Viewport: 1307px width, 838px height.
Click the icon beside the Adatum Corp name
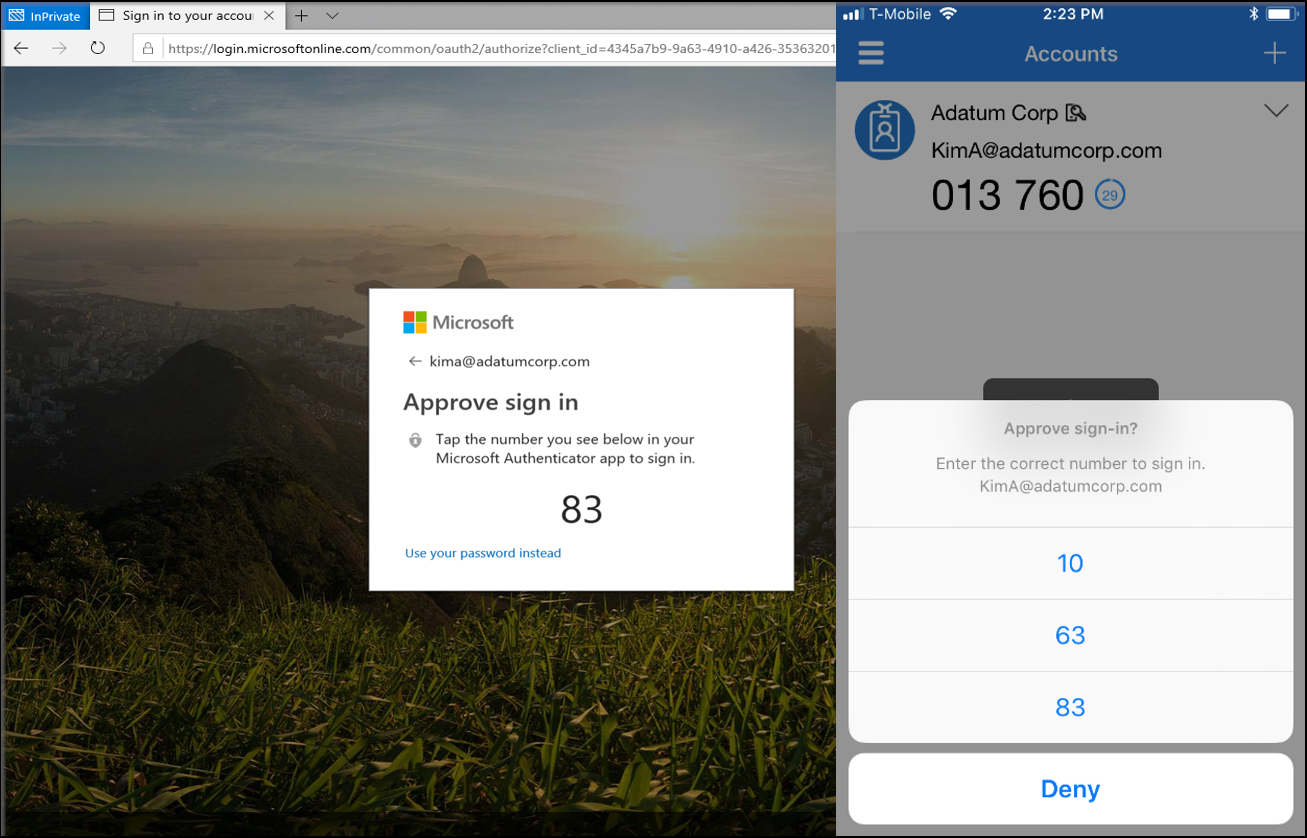(x=1076, y=113)
